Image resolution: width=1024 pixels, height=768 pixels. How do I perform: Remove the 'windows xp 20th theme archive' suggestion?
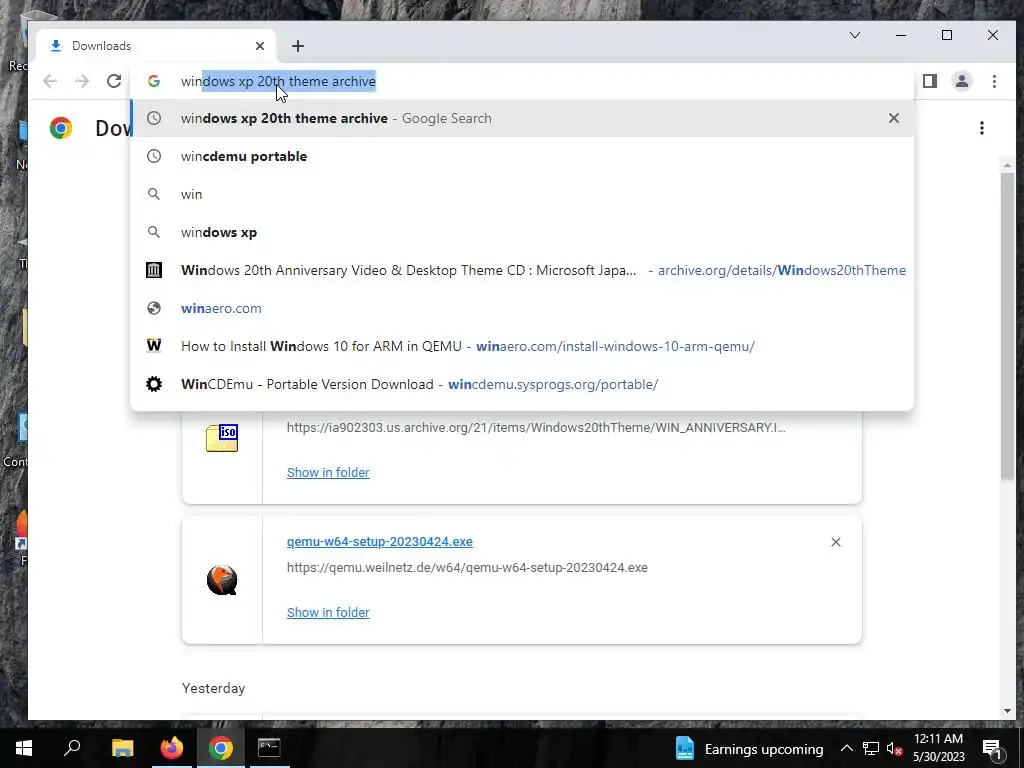(893, 118)
